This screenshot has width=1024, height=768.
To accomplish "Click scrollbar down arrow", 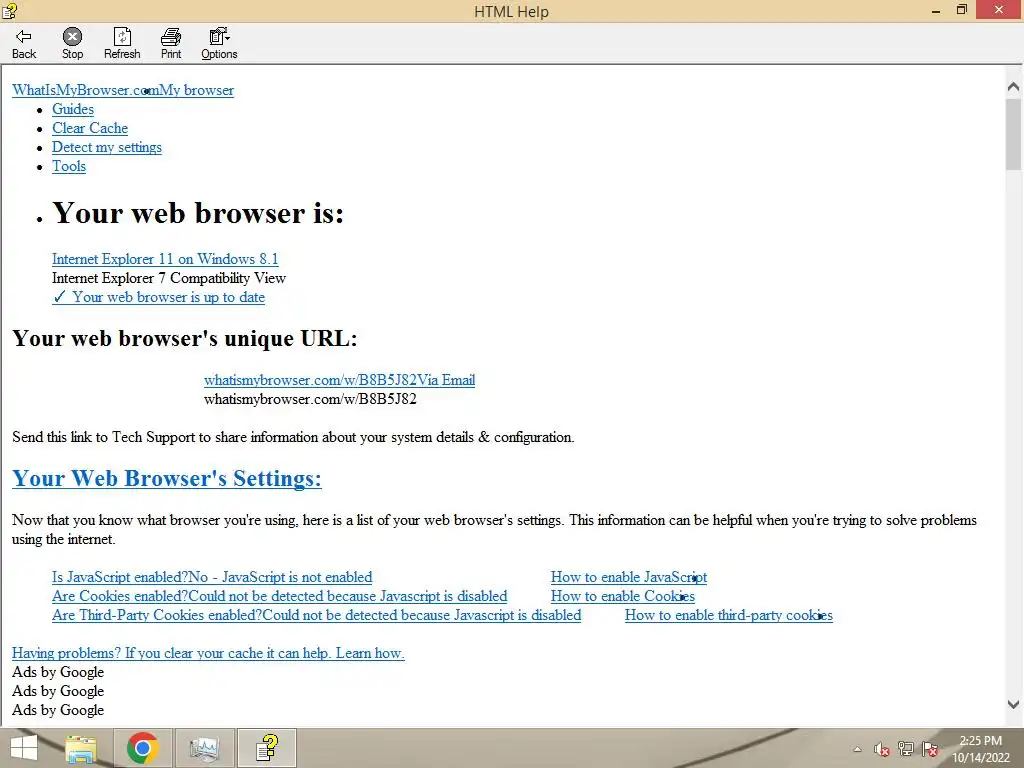I will 1014,705.
